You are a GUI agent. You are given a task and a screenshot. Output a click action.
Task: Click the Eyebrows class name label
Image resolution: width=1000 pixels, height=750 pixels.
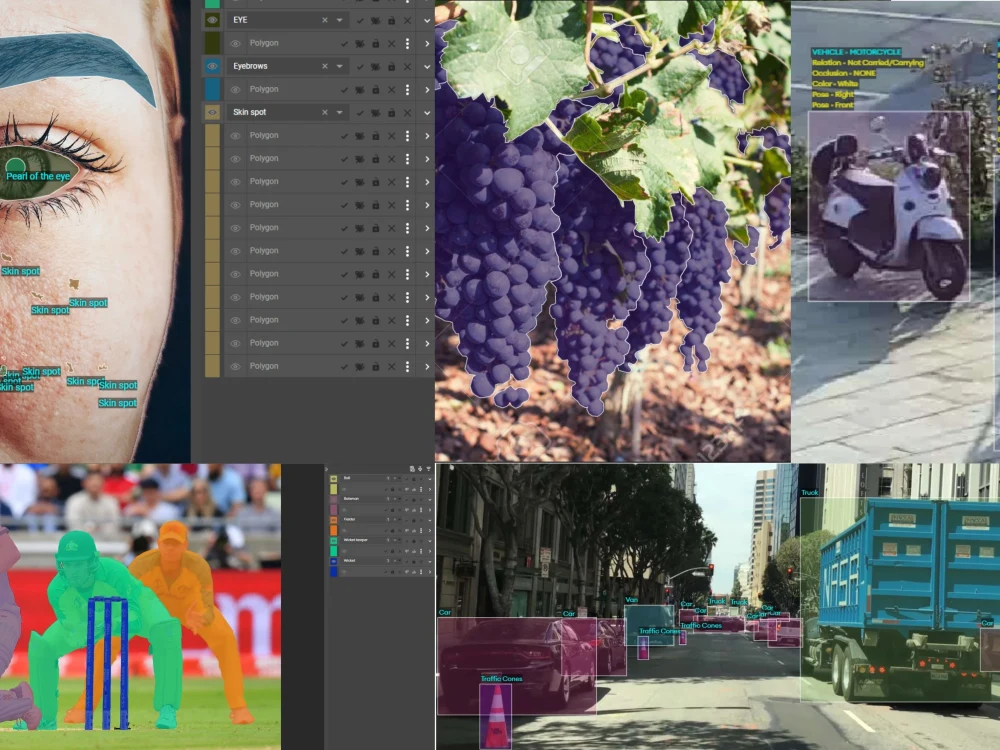[x=250, y=66]
